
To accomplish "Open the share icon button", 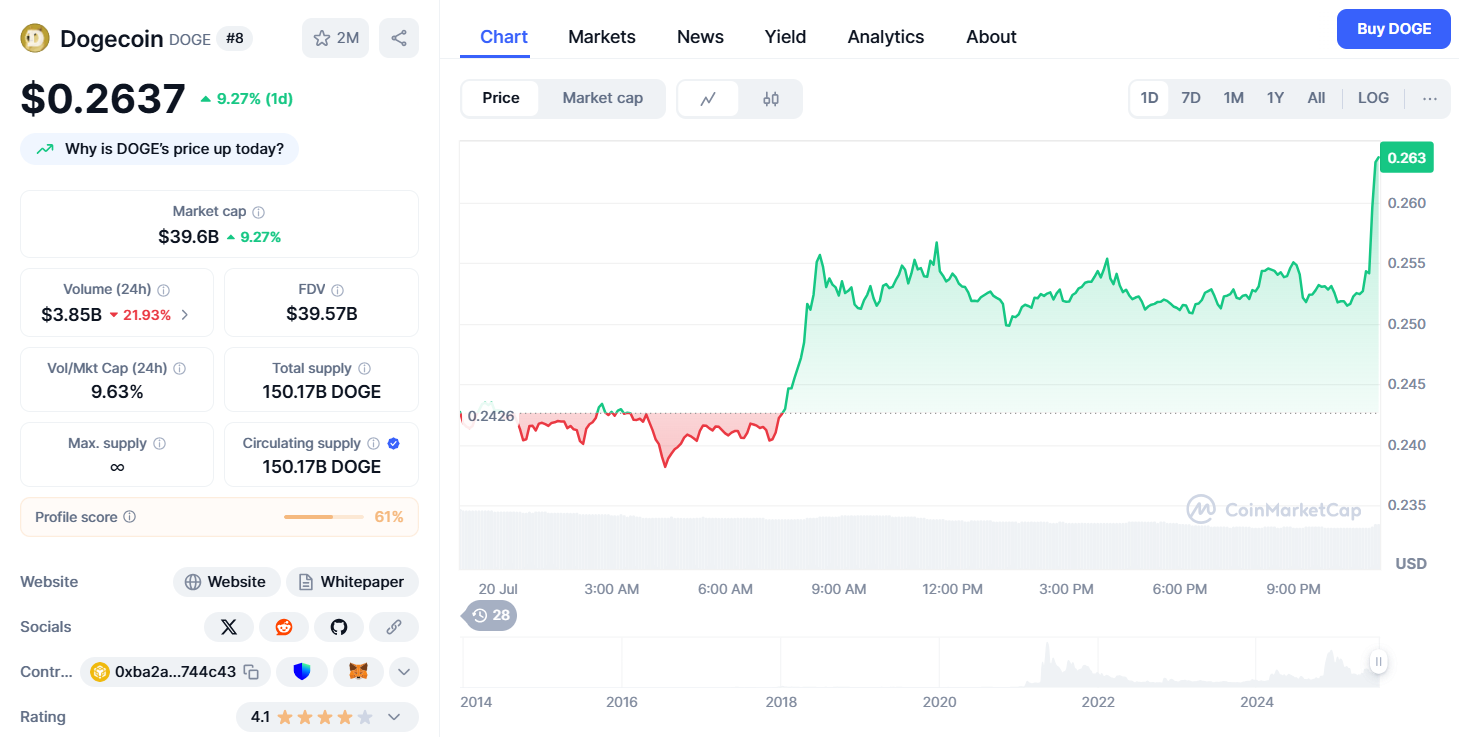I will point(399,38).
